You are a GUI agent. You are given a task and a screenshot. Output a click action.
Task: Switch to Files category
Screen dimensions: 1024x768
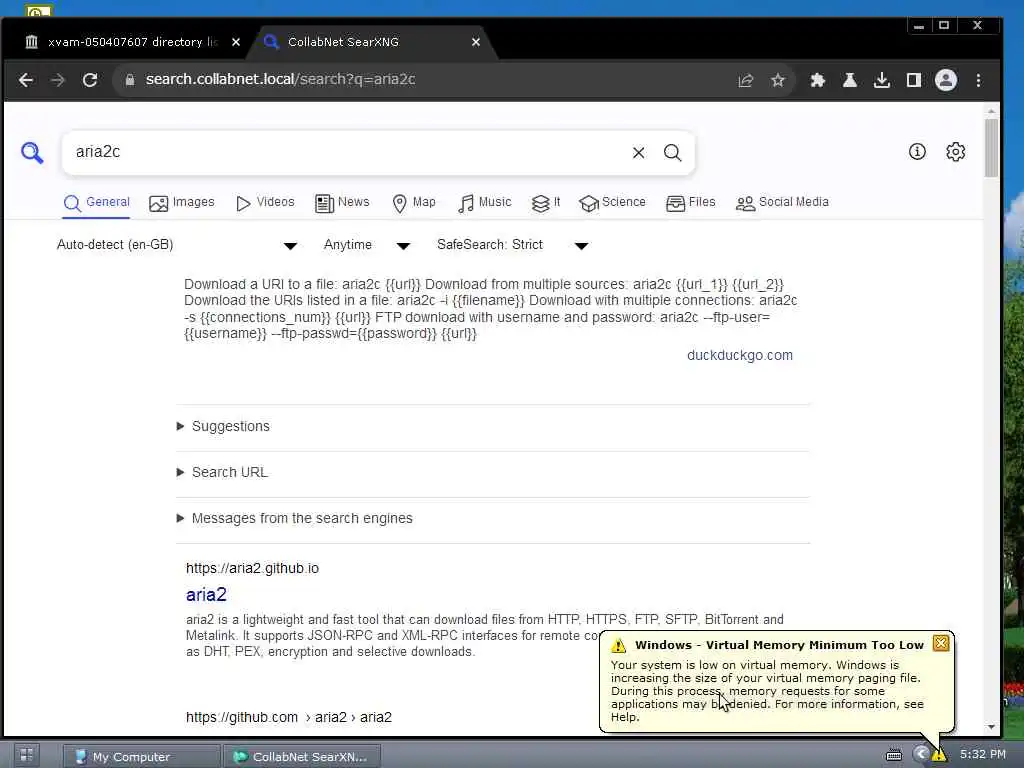(x=690, y=202)
